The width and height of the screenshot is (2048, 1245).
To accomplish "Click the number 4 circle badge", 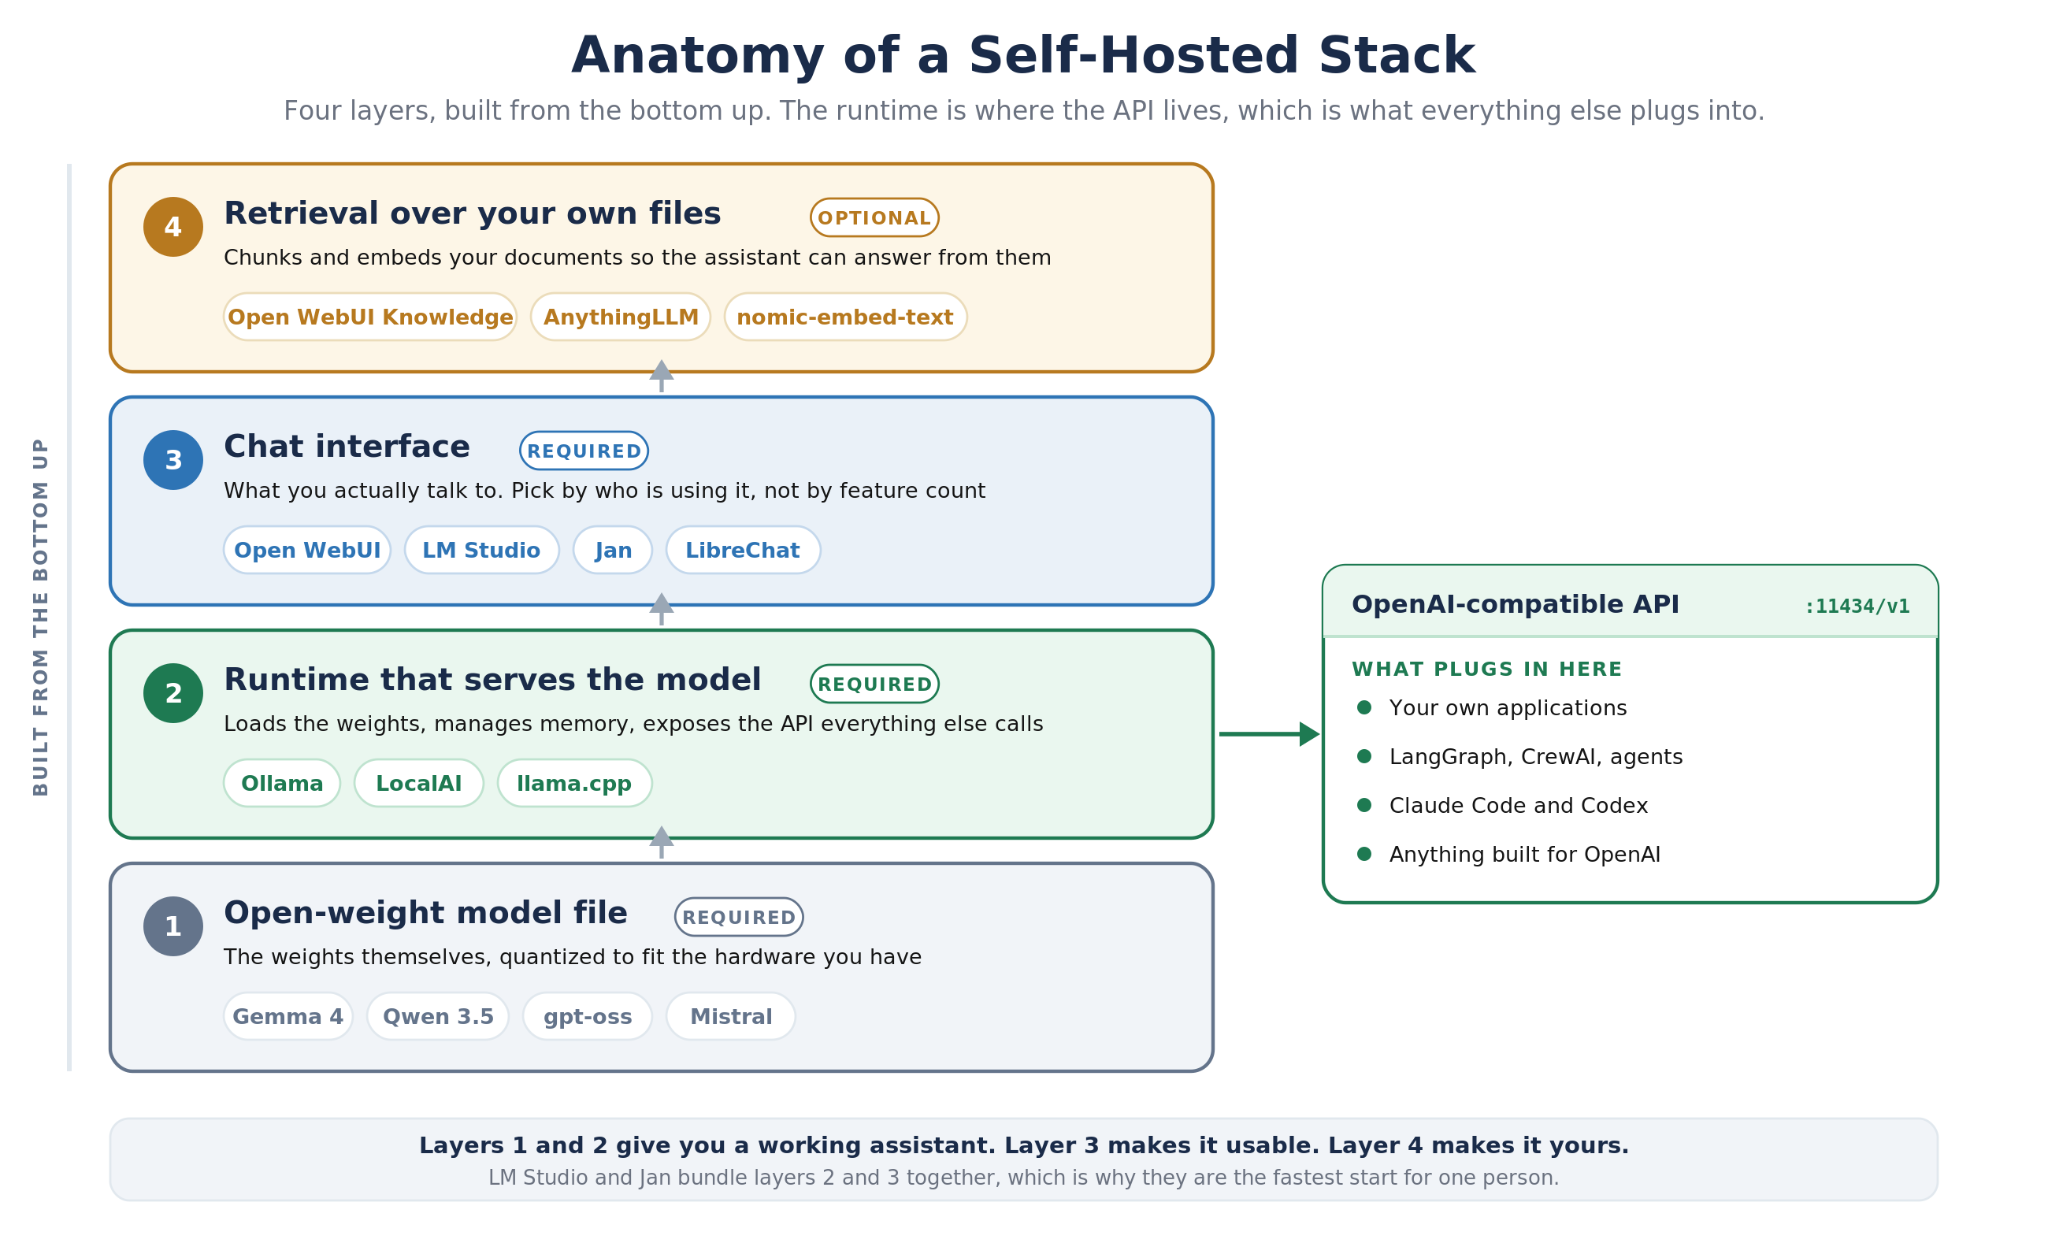I will 173,227.
